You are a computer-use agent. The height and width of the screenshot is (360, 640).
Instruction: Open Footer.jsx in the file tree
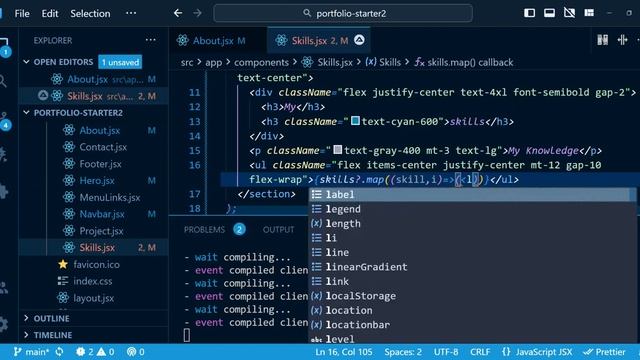[100, 164]
